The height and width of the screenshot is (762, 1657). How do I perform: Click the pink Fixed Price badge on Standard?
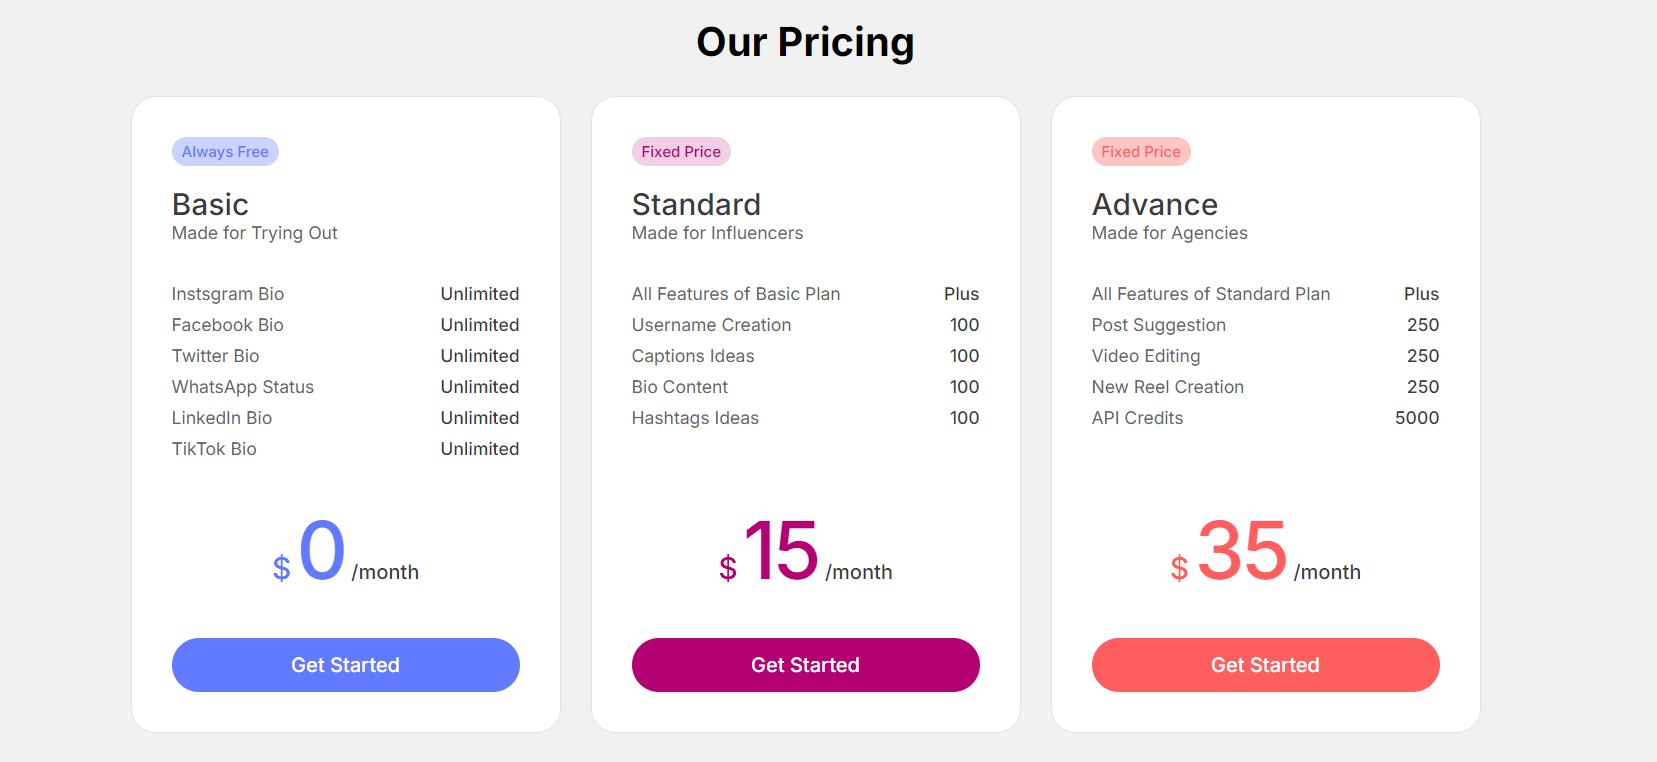coord(681,152)
